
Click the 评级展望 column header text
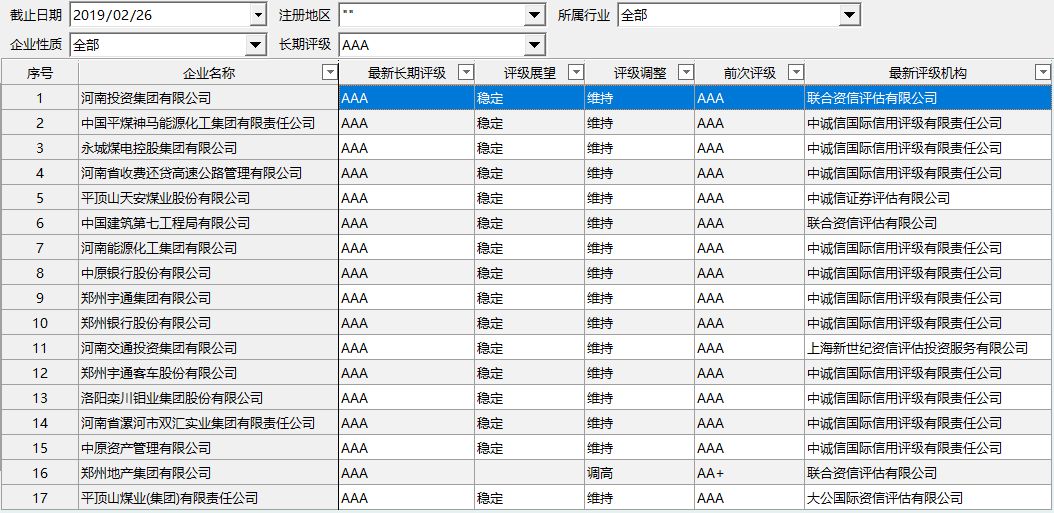tap(530, 73)
